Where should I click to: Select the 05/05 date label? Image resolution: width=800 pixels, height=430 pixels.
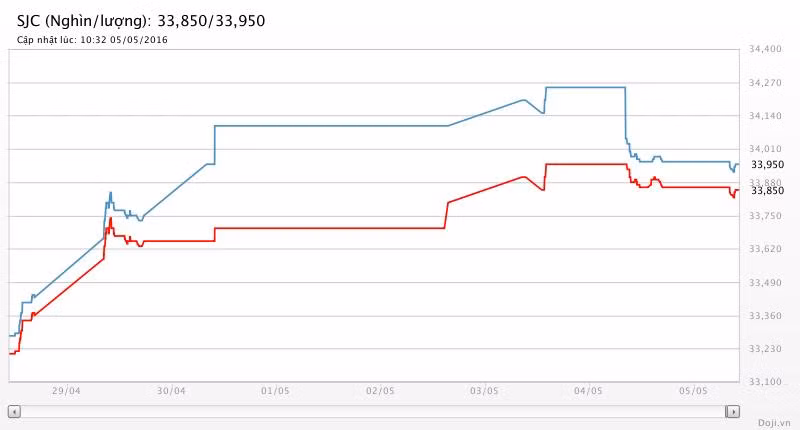(693, 391)
